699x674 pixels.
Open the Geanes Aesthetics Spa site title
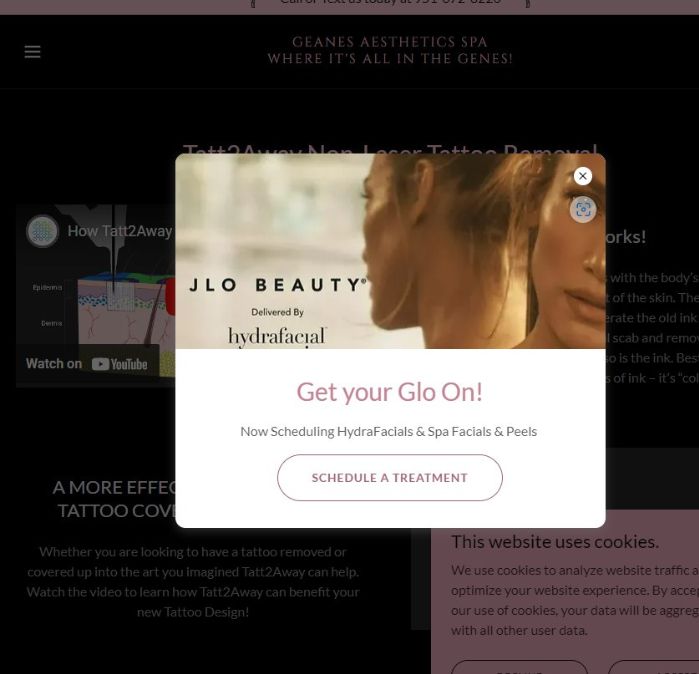point(390,50)
